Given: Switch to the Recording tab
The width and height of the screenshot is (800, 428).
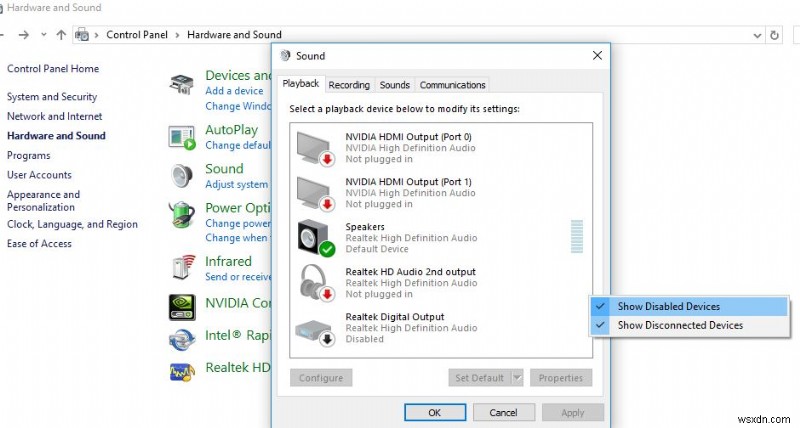Looking at the screenshot, I should [x=349, y=85].
